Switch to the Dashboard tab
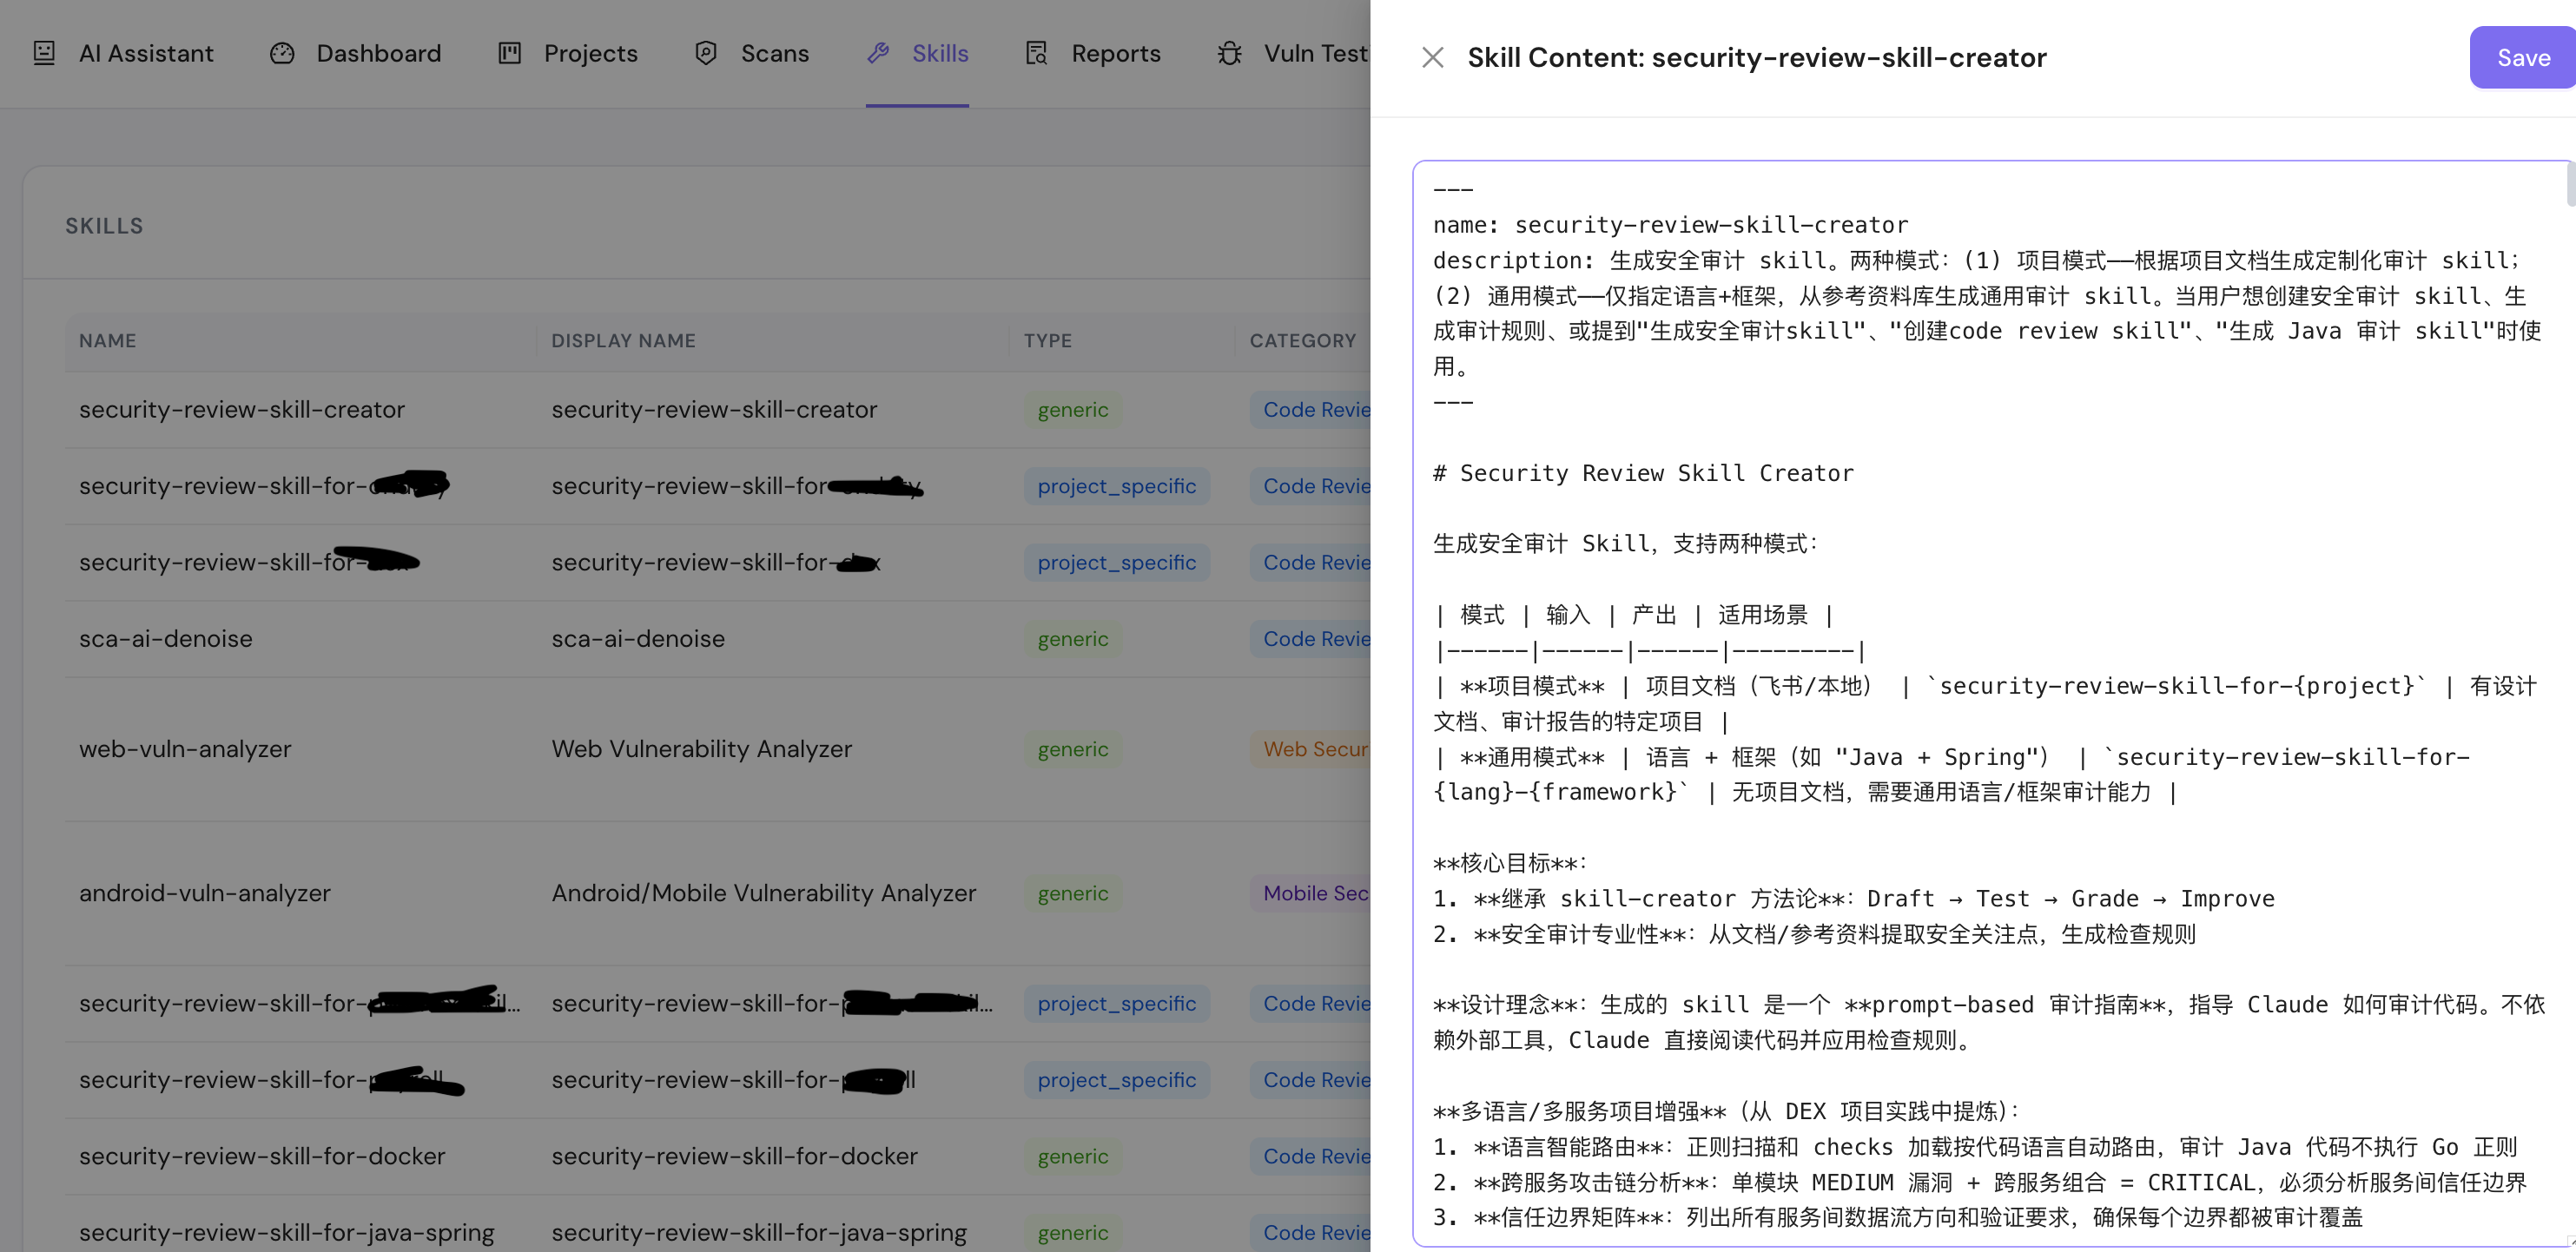Image resolution: width=2576 pixels, height=1252 pixels. (x=355, y=53)
